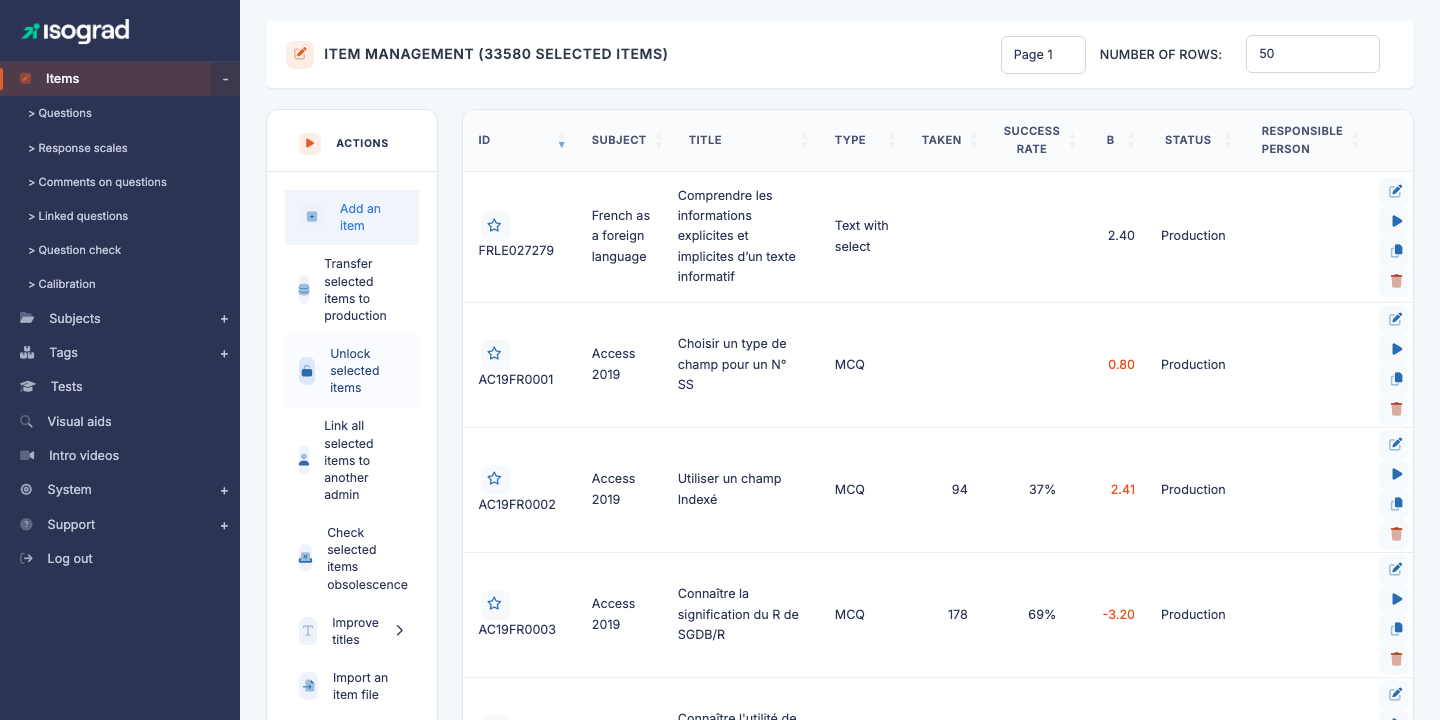Click the Isograd logo

pos(76,31)
